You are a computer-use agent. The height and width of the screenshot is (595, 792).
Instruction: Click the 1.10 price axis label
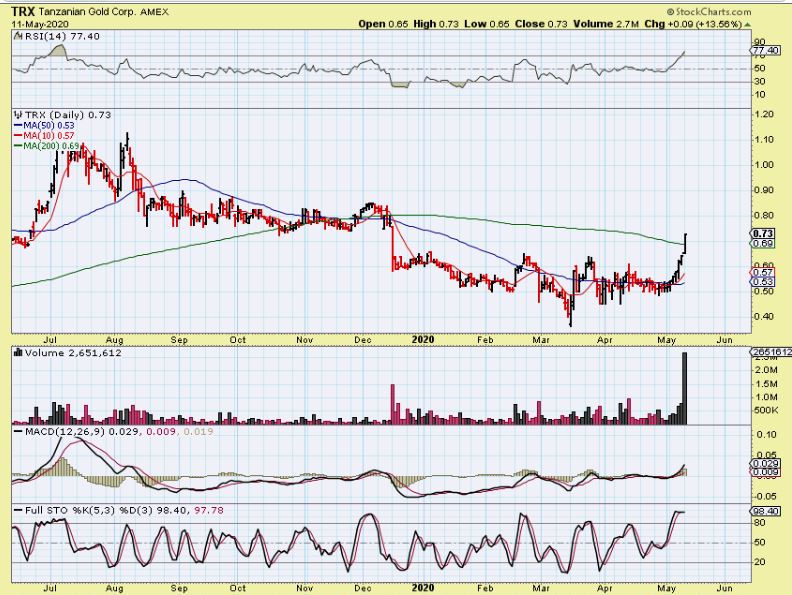(x=763, y=139)
